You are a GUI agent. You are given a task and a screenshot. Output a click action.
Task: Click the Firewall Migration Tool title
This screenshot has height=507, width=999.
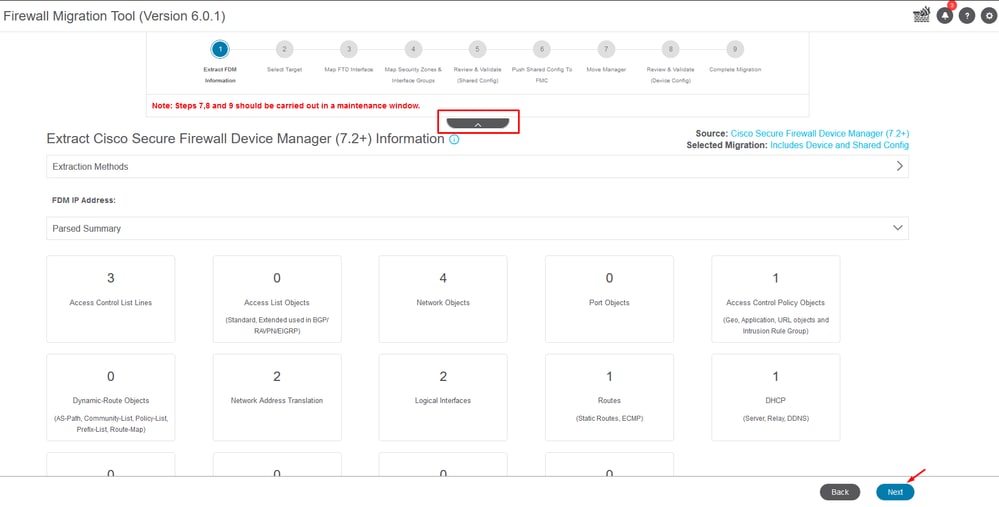click(x=115, y=16)
